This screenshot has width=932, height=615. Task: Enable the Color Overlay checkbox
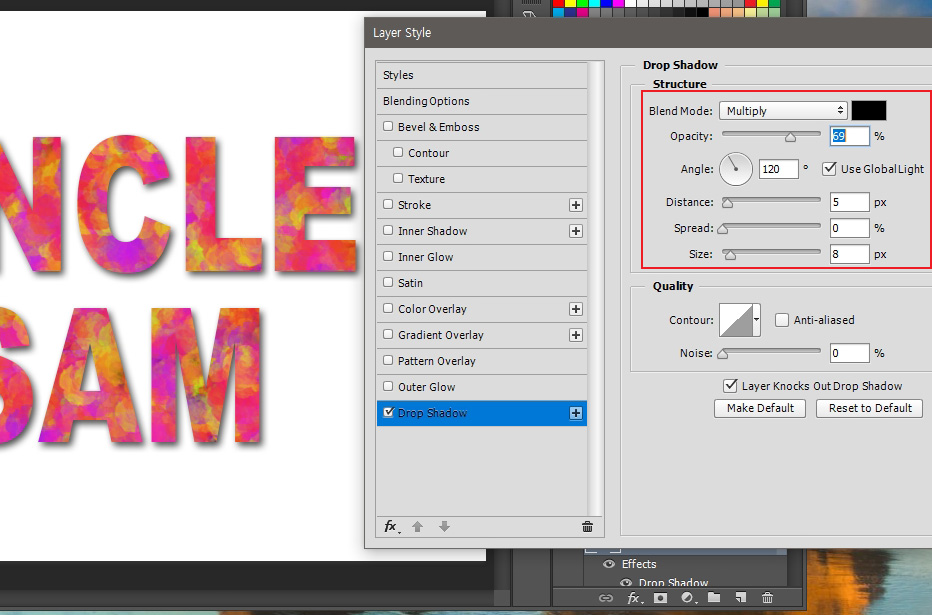[x=388, y=308]
